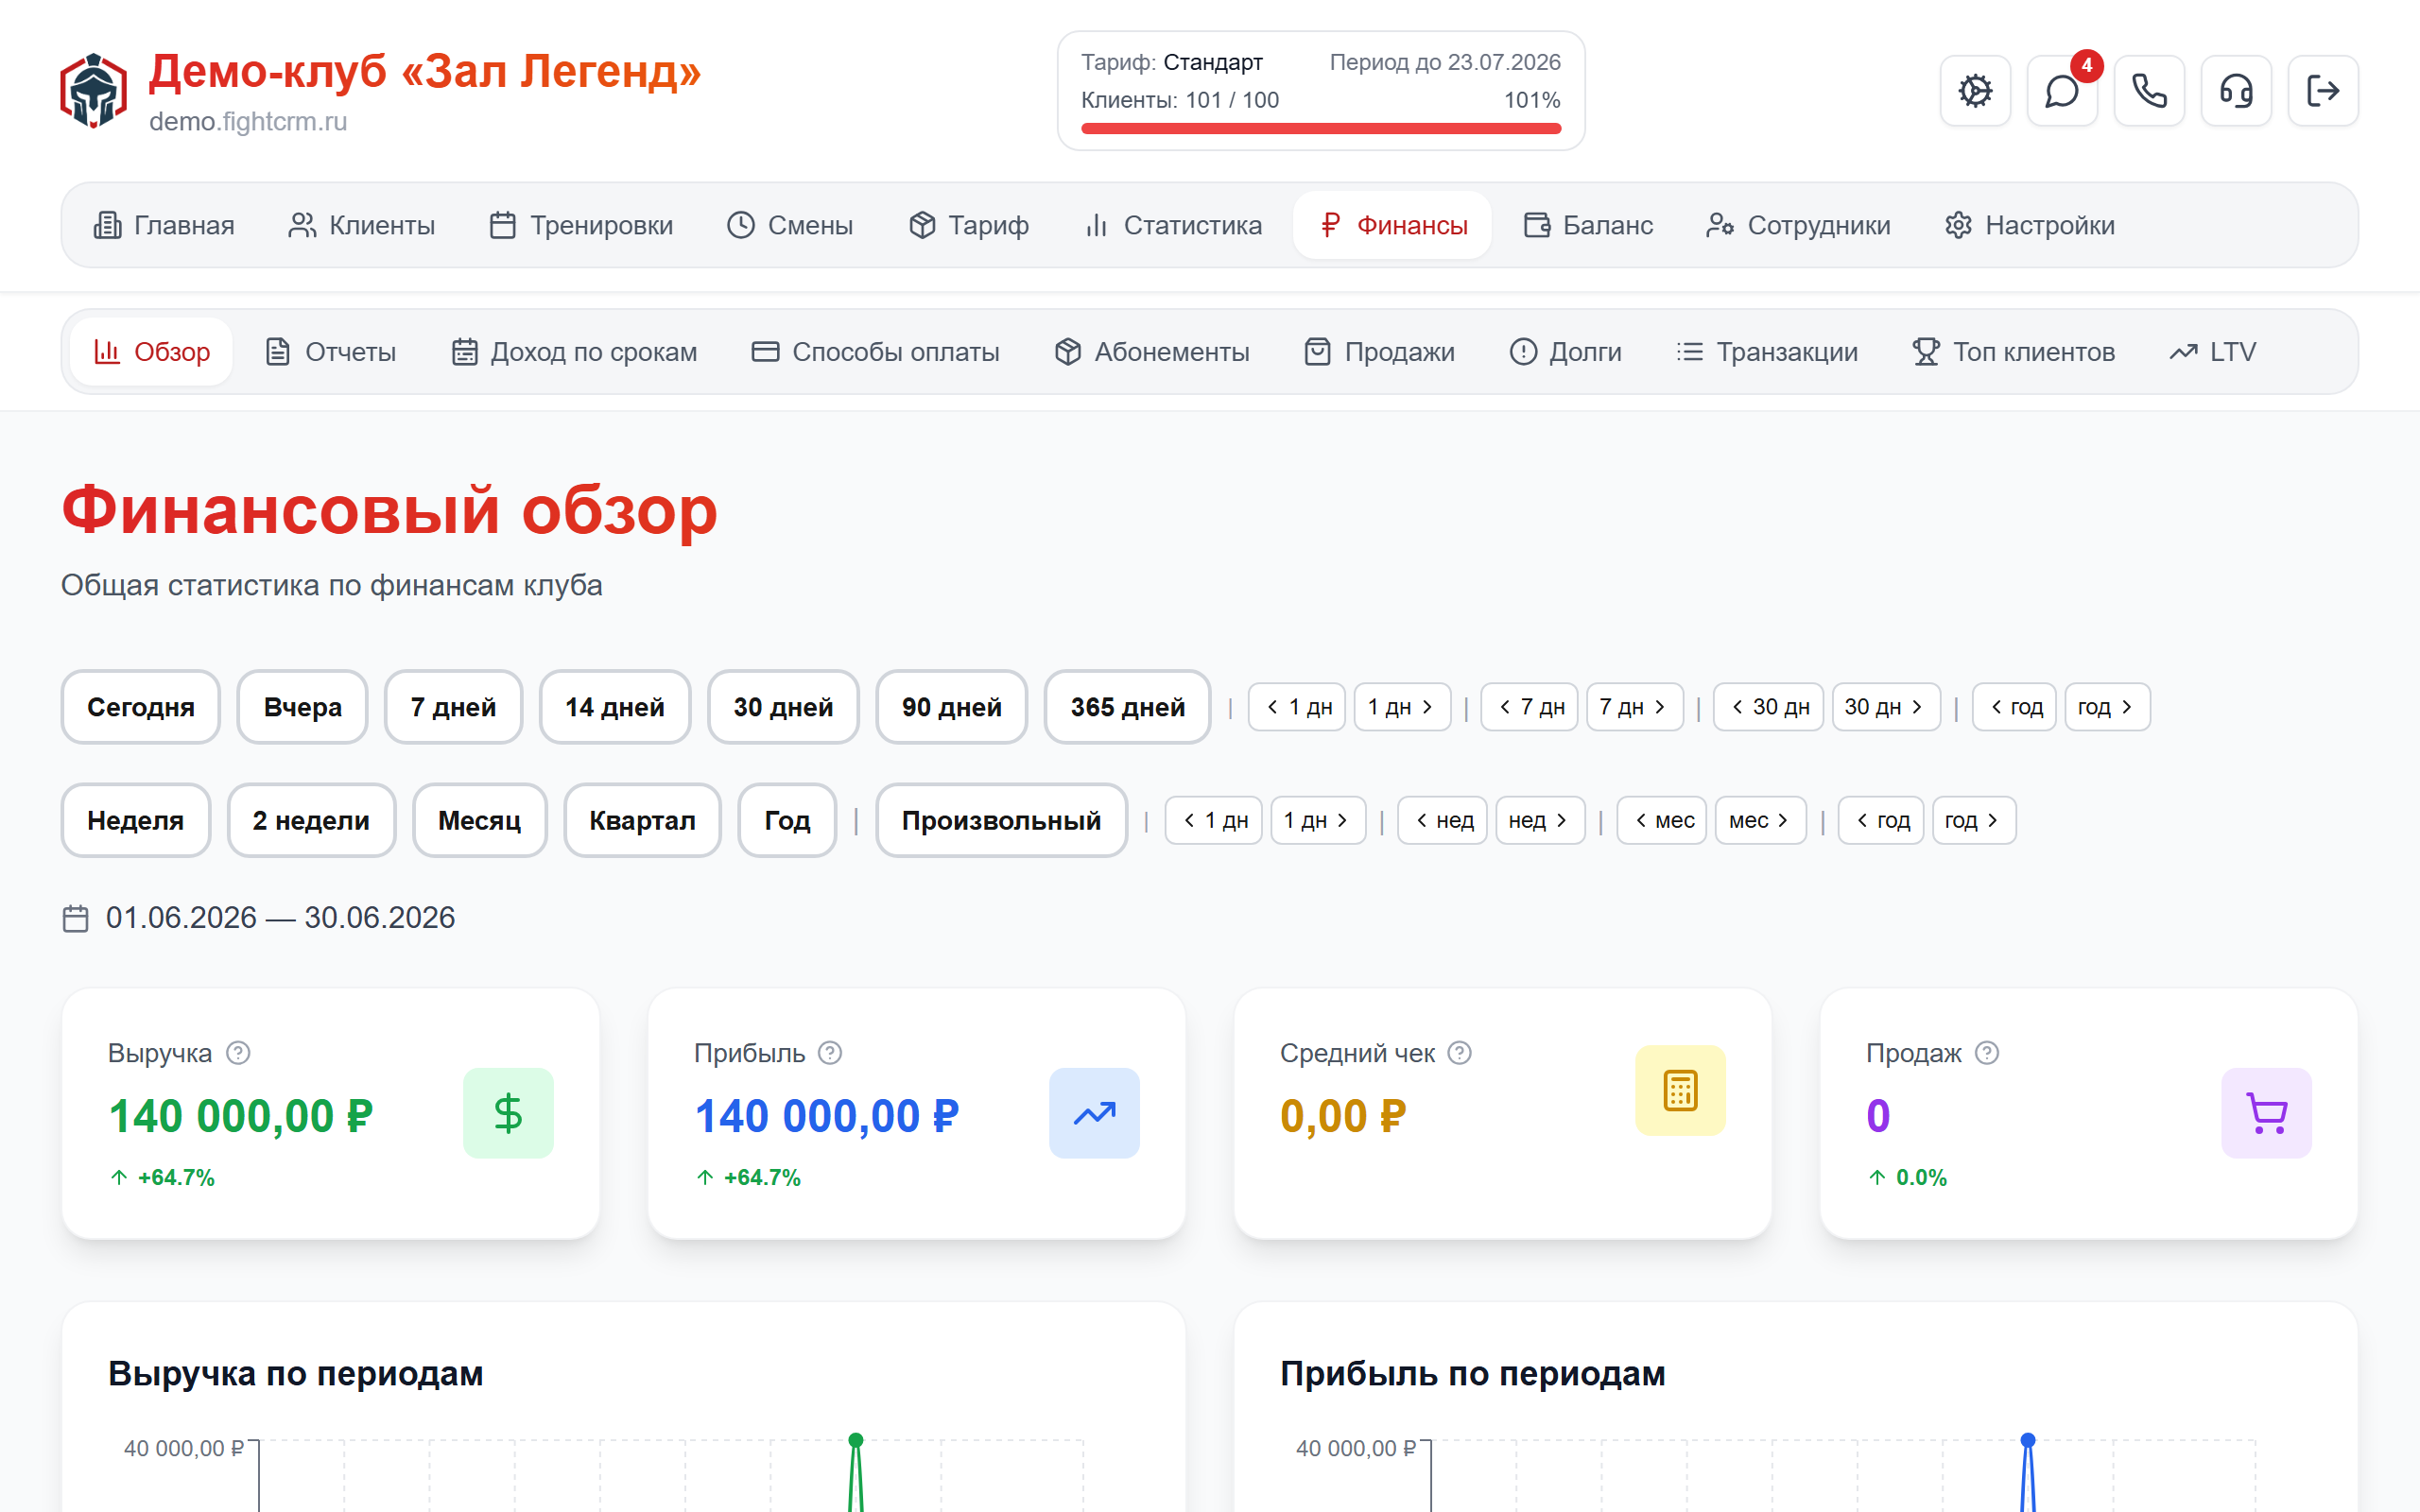This screenshot has height=1512, width=2420.
Task: Switch to Способы оплаты subtab
Action: [x=875, y=352]
